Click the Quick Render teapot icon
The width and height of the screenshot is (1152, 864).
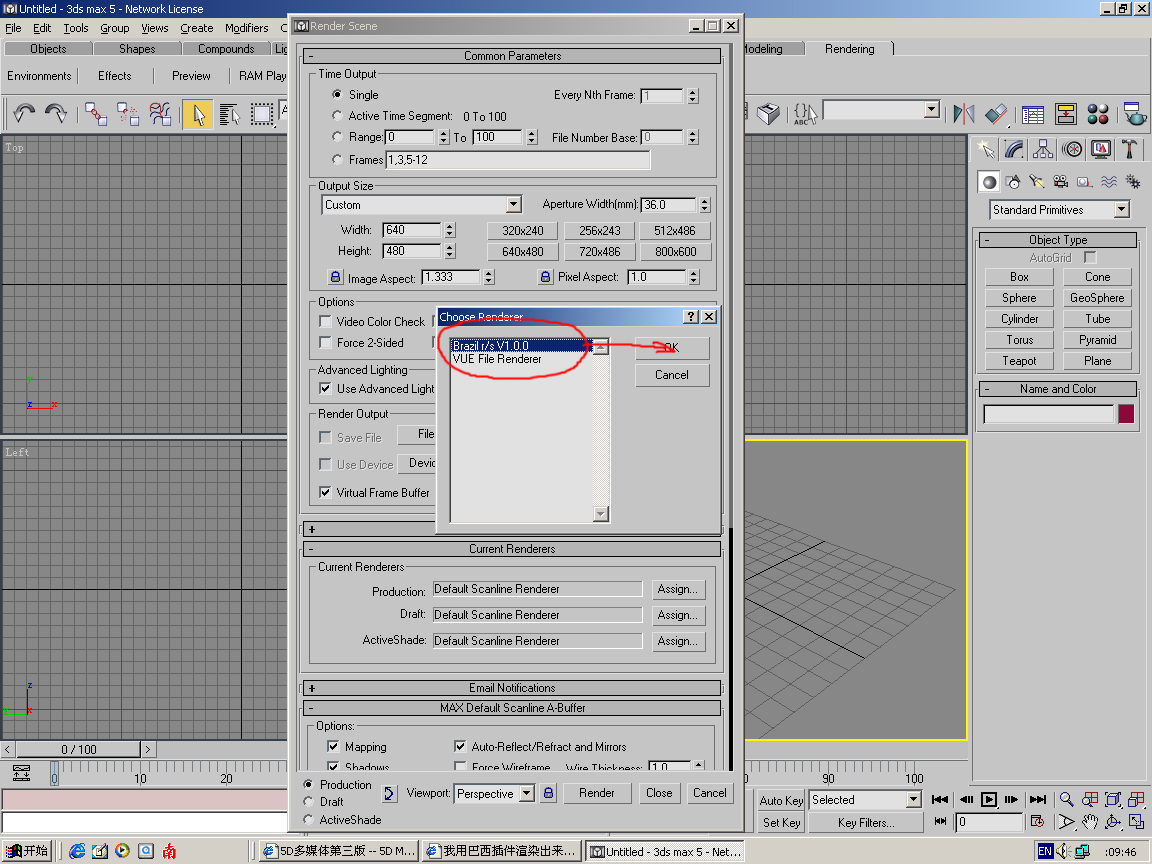point(1134,114)
